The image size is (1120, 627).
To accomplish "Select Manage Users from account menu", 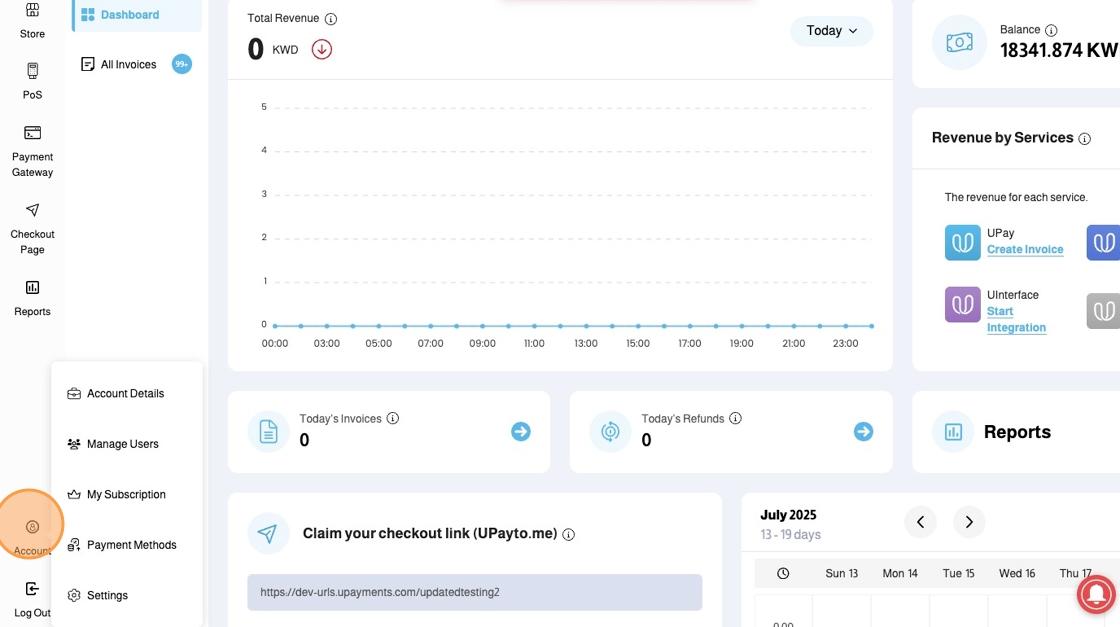I will pos(122,444).
